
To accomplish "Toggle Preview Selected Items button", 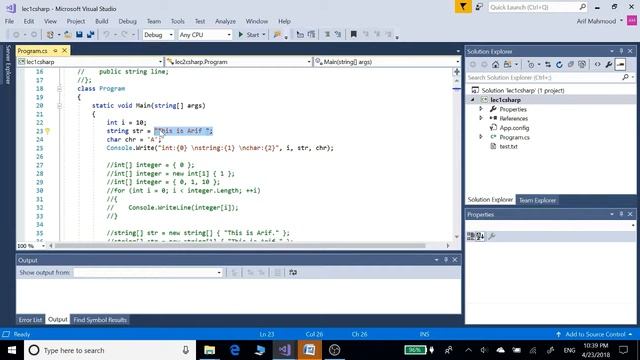I will 620,64.
